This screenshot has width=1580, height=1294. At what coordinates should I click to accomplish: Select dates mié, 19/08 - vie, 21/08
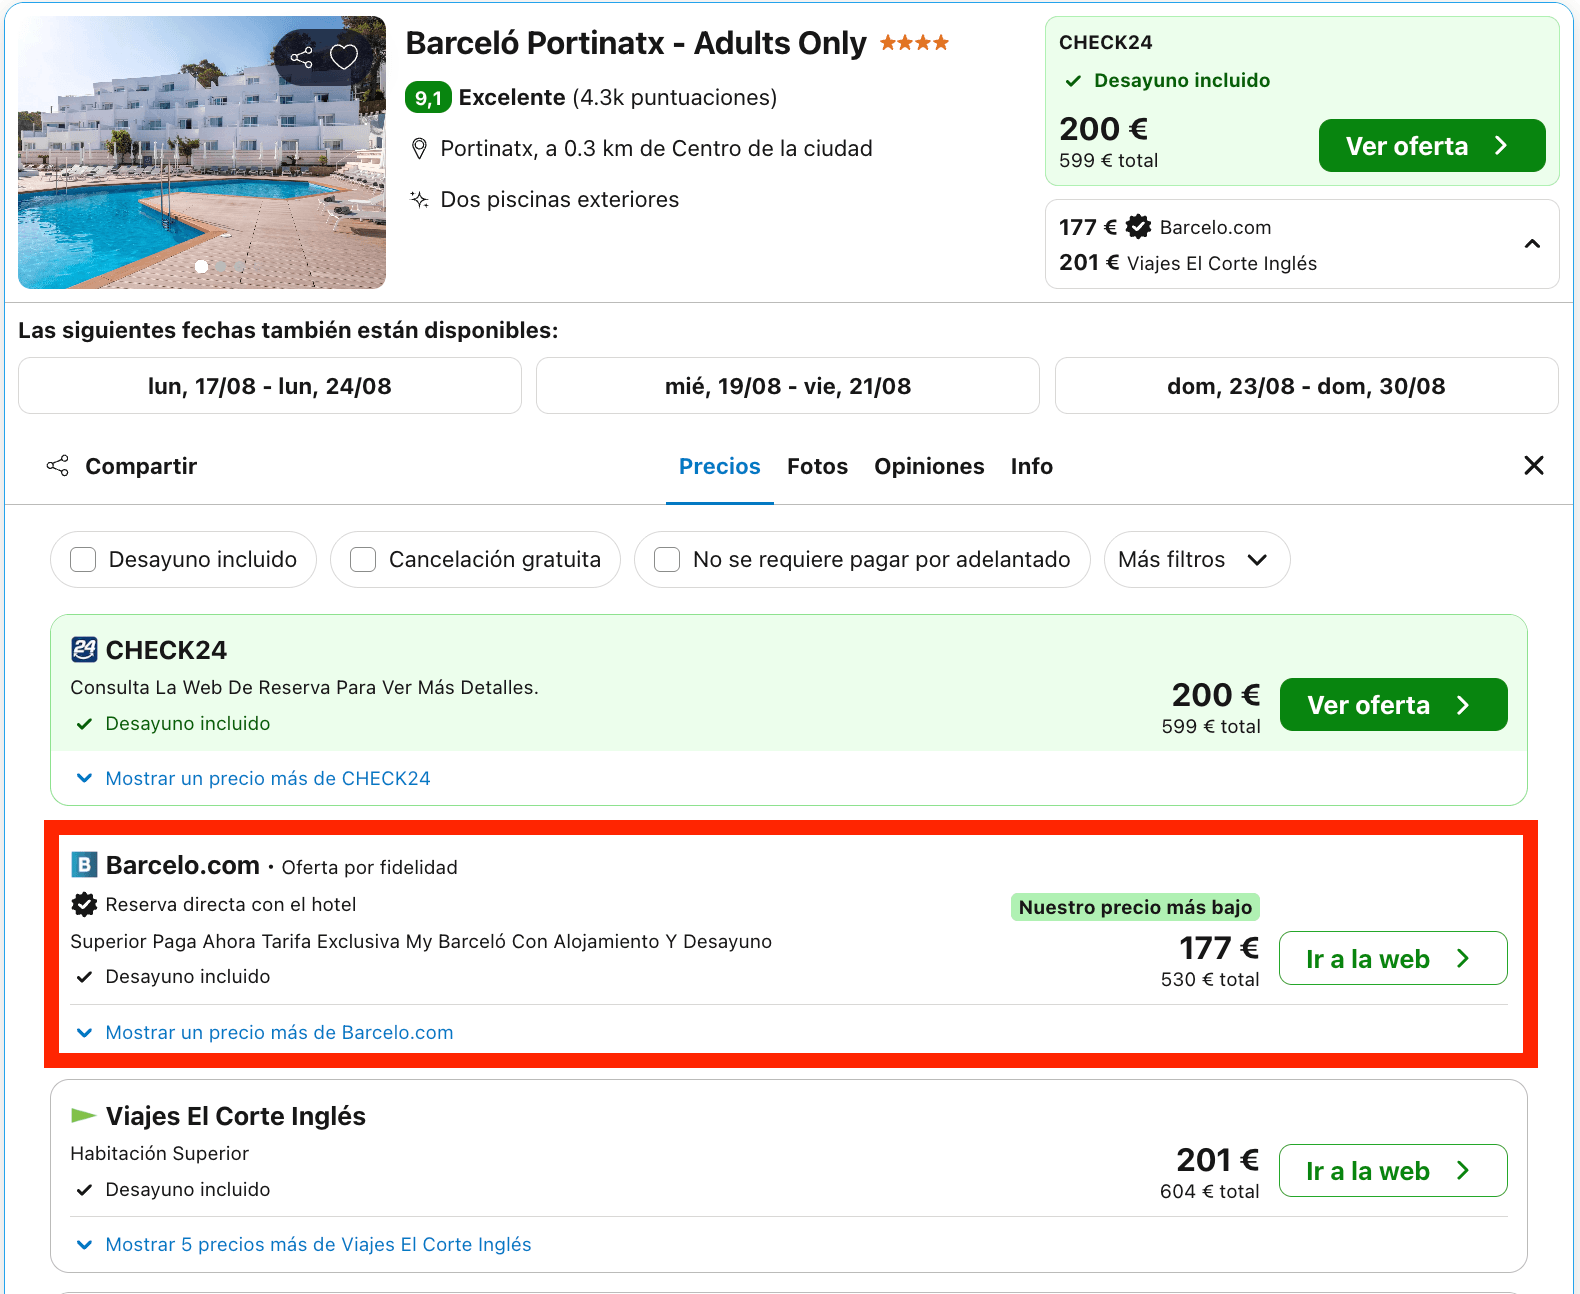[788, 386]
